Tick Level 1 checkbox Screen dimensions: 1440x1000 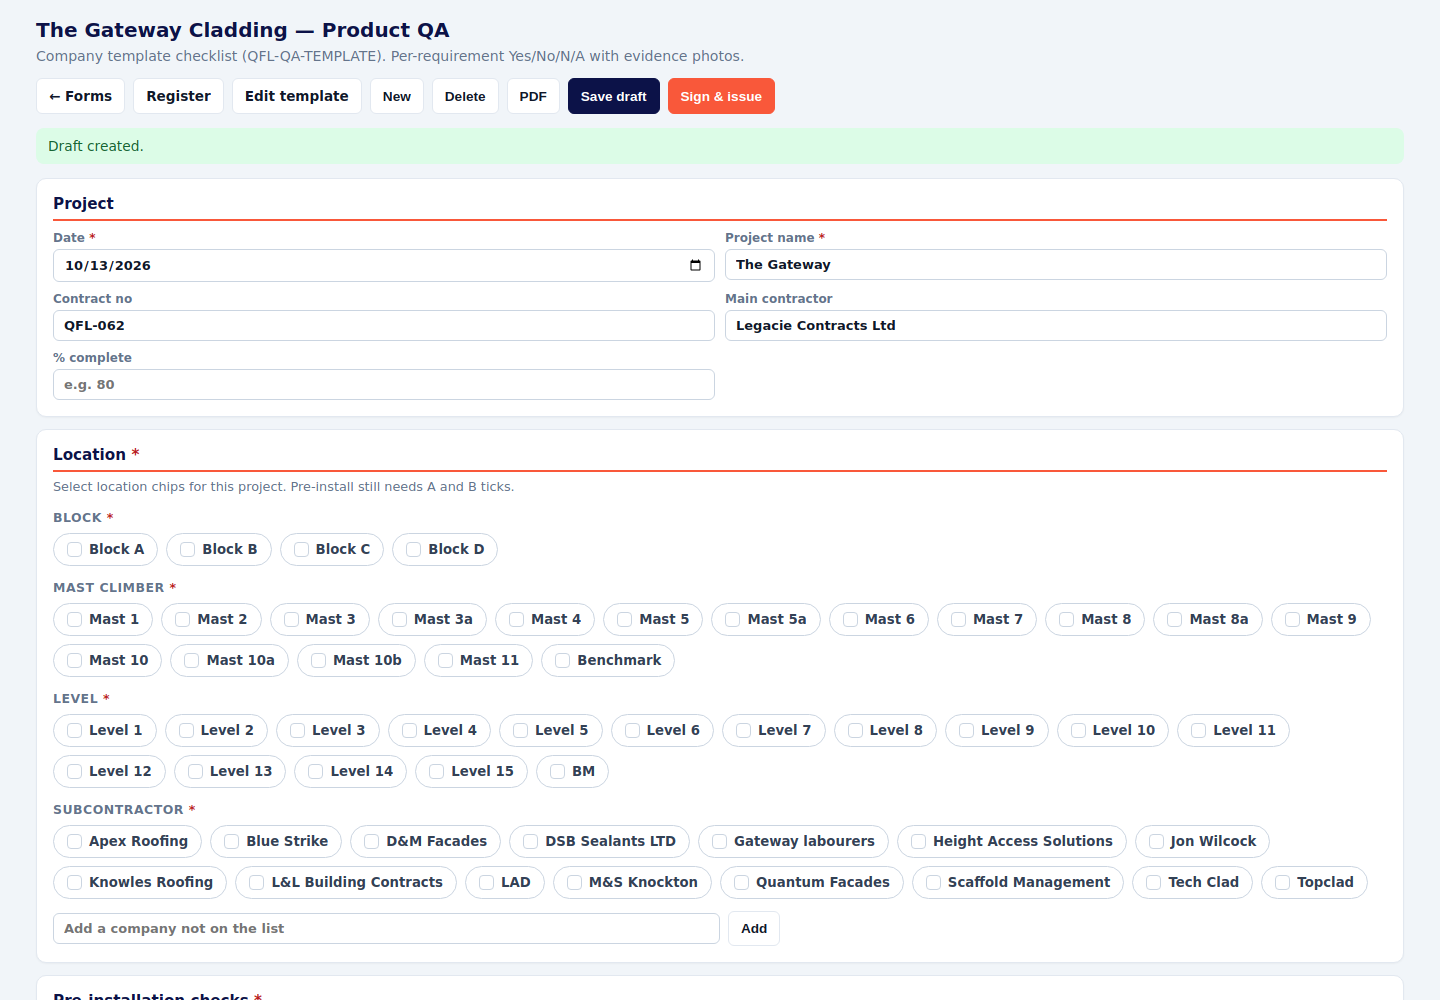click(75, 730)
